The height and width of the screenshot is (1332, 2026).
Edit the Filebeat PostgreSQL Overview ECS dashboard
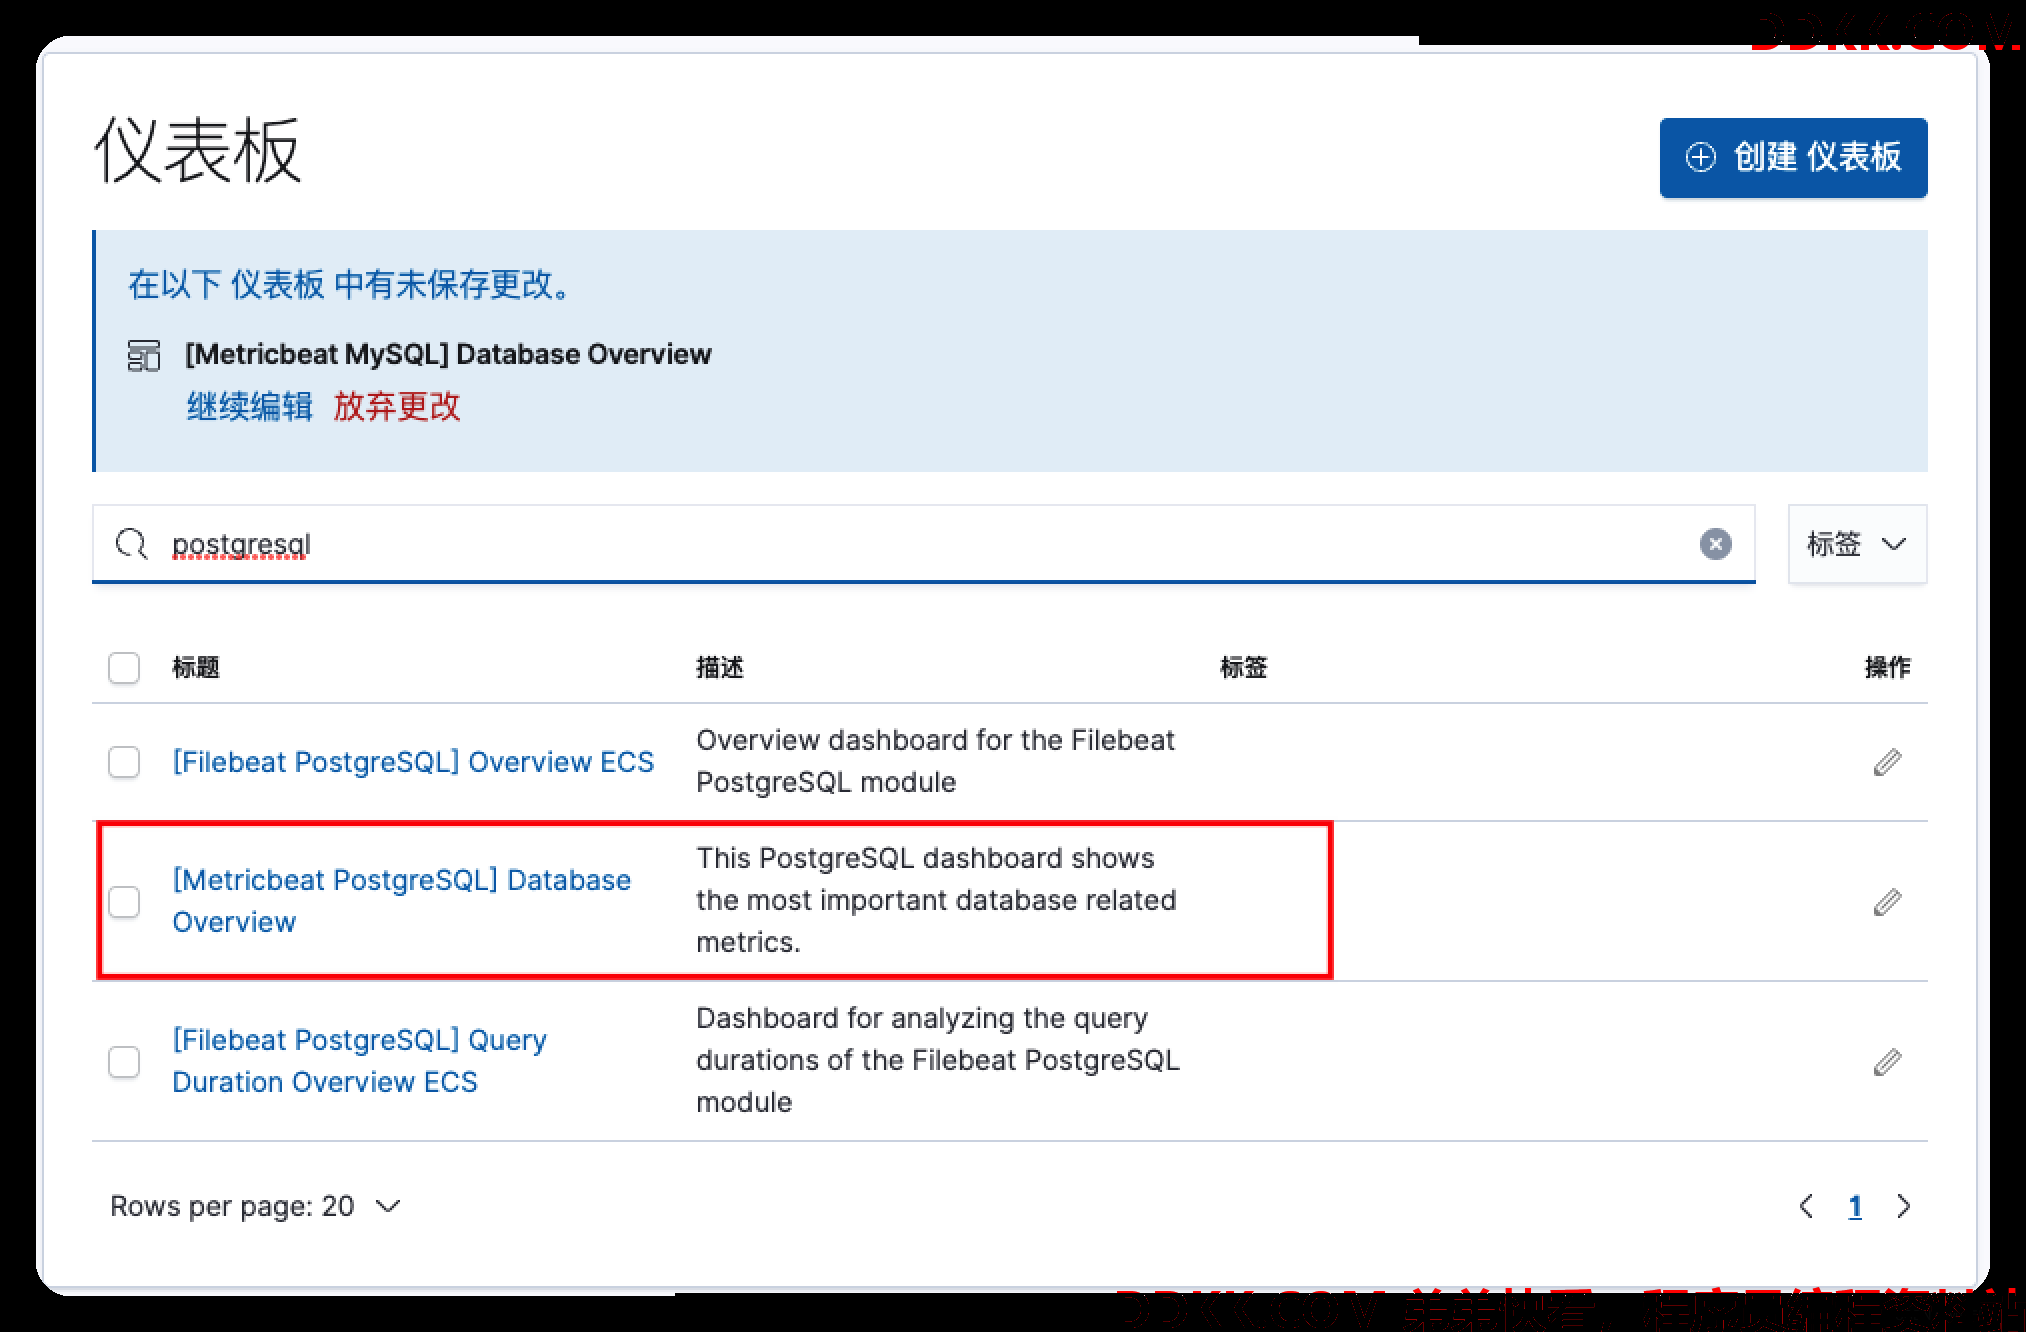(x=1887, y=762)
